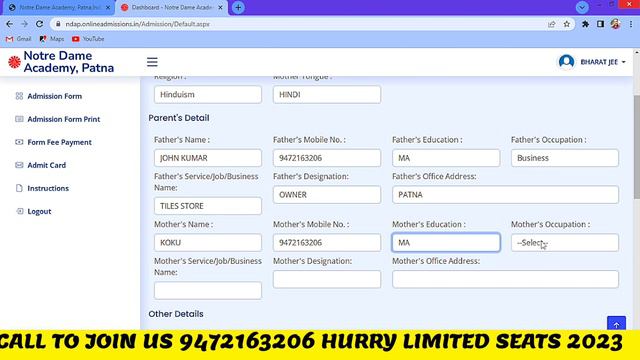Open Chrome three-dot menu
640x360 pixels.
tap(631, 24)
